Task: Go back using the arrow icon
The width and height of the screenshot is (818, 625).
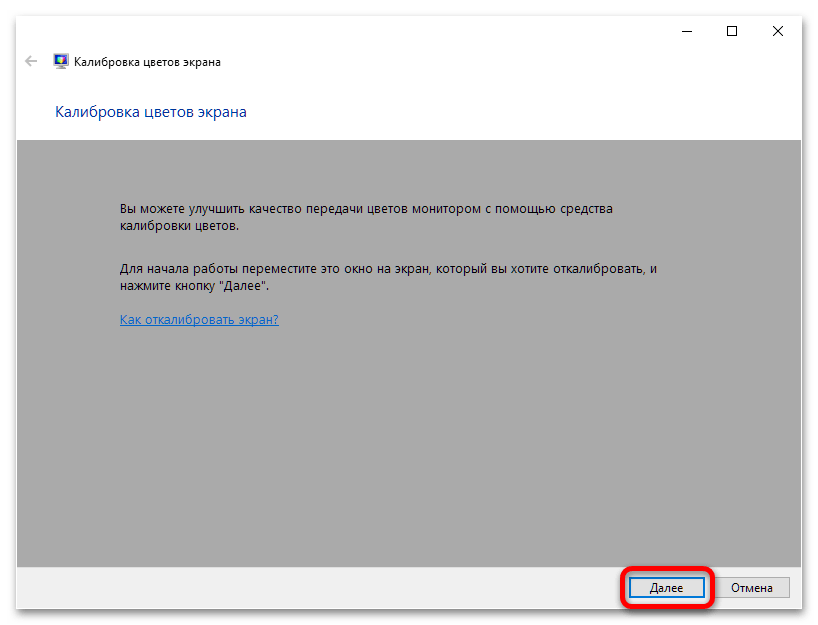Action: pyautogui.click(x=31, y=62)
